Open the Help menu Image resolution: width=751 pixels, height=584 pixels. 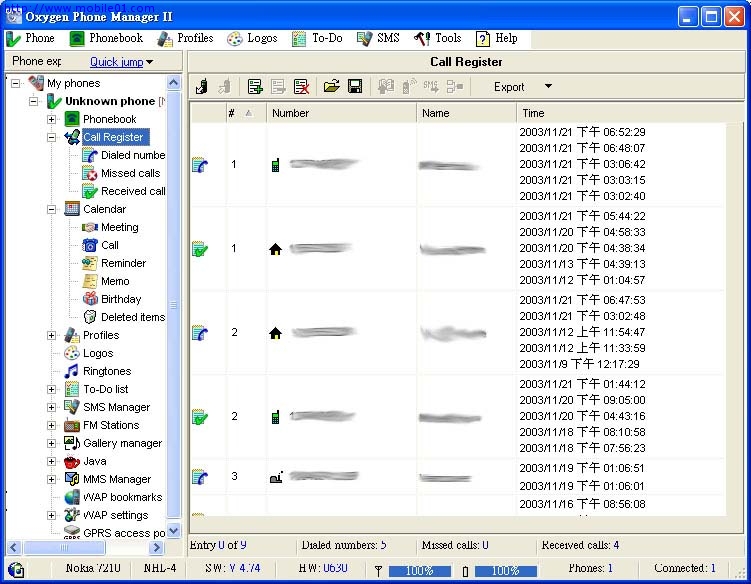pos(497,38)
